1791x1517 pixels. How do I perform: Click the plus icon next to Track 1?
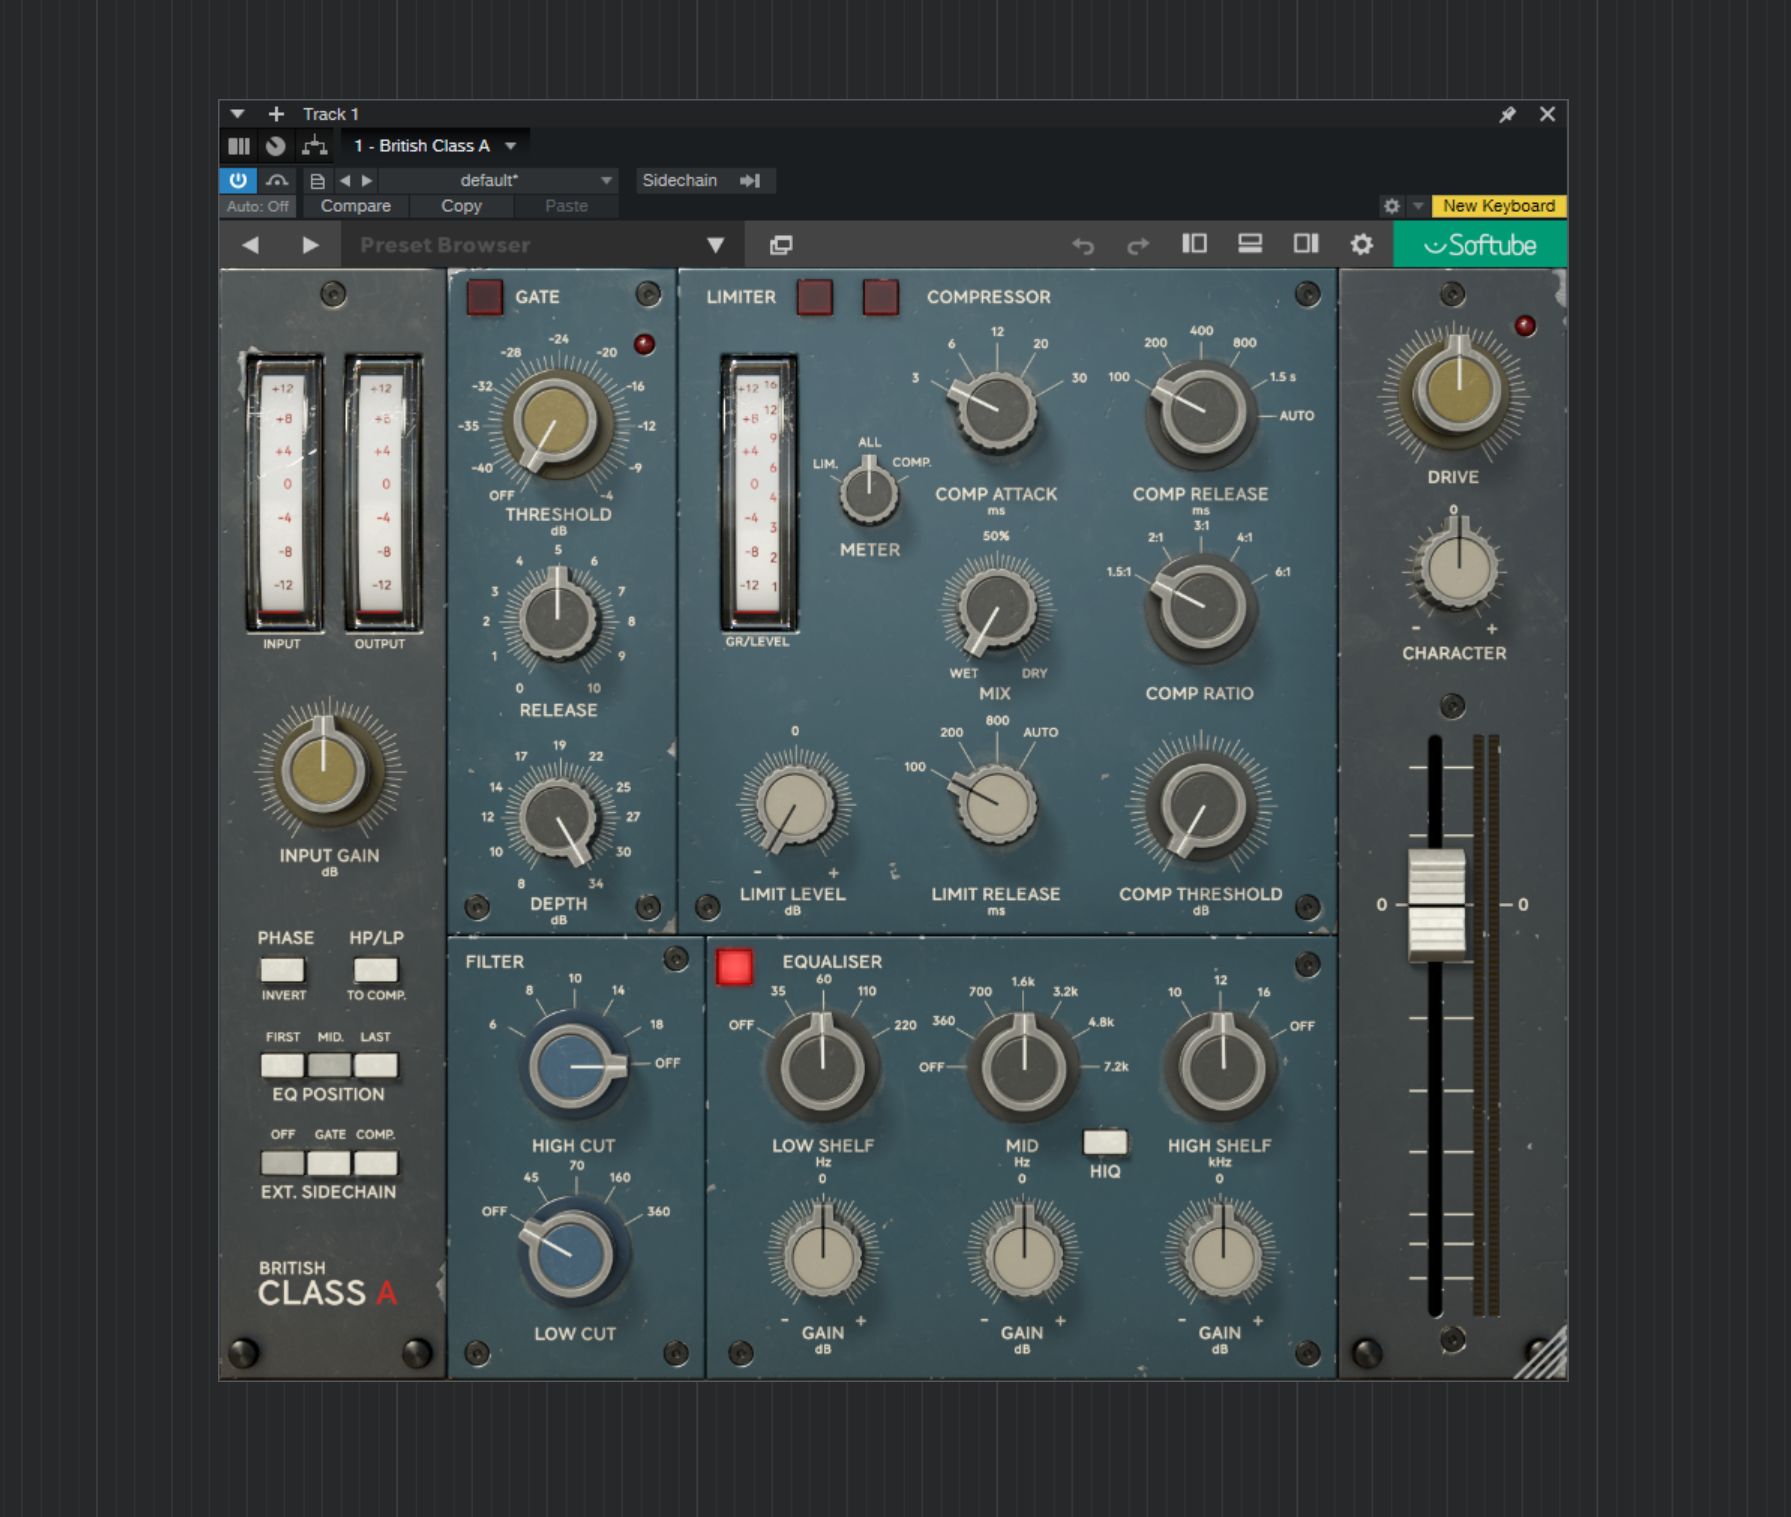276,114
